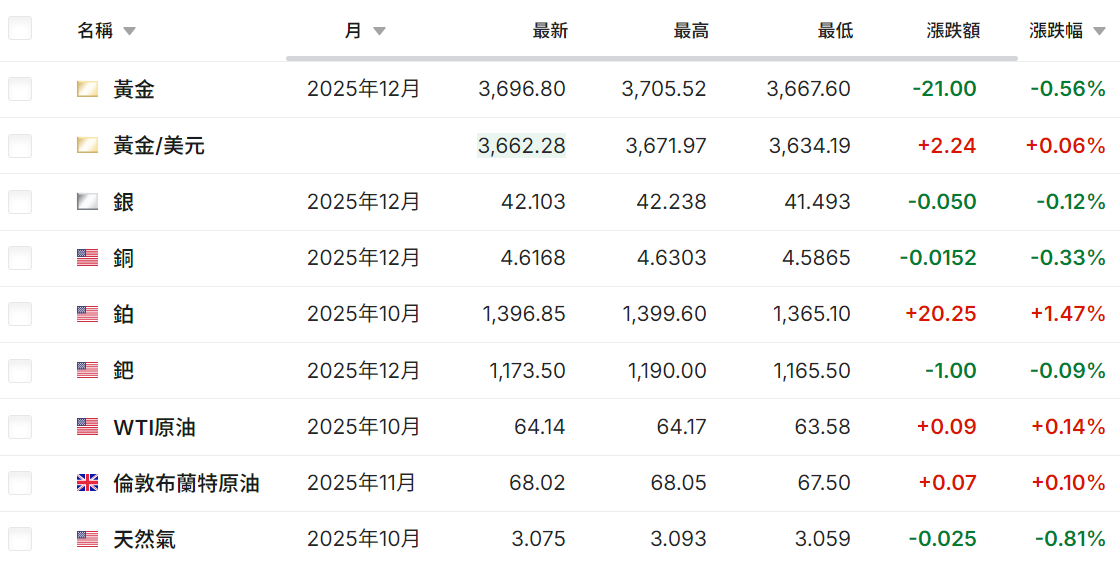Click gold's latest price 3,696.80

(521, 89)
